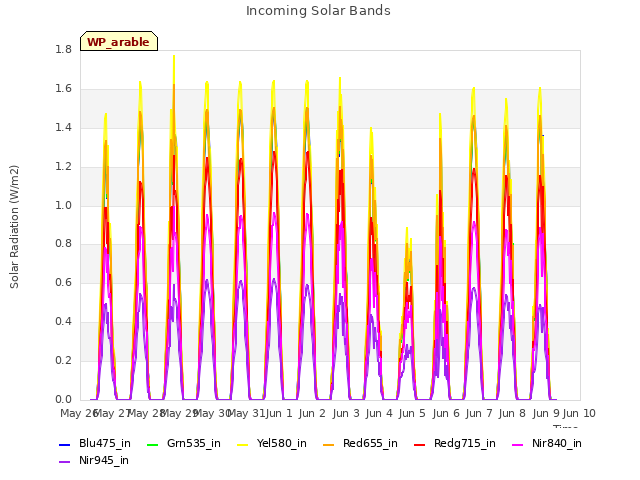Click the low peak on Jun 5
This screenshot has height=480, width=640.
pos(407,229)
